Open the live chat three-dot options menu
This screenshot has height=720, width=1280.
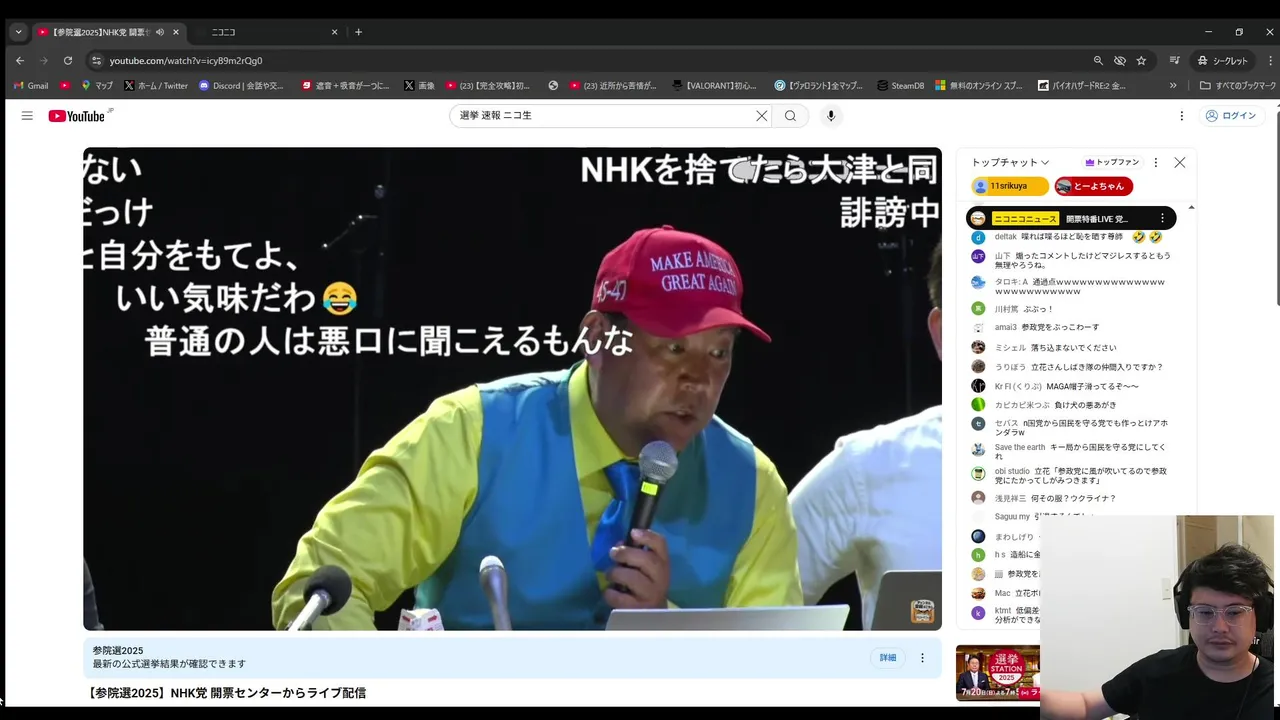coord(1156,162)
